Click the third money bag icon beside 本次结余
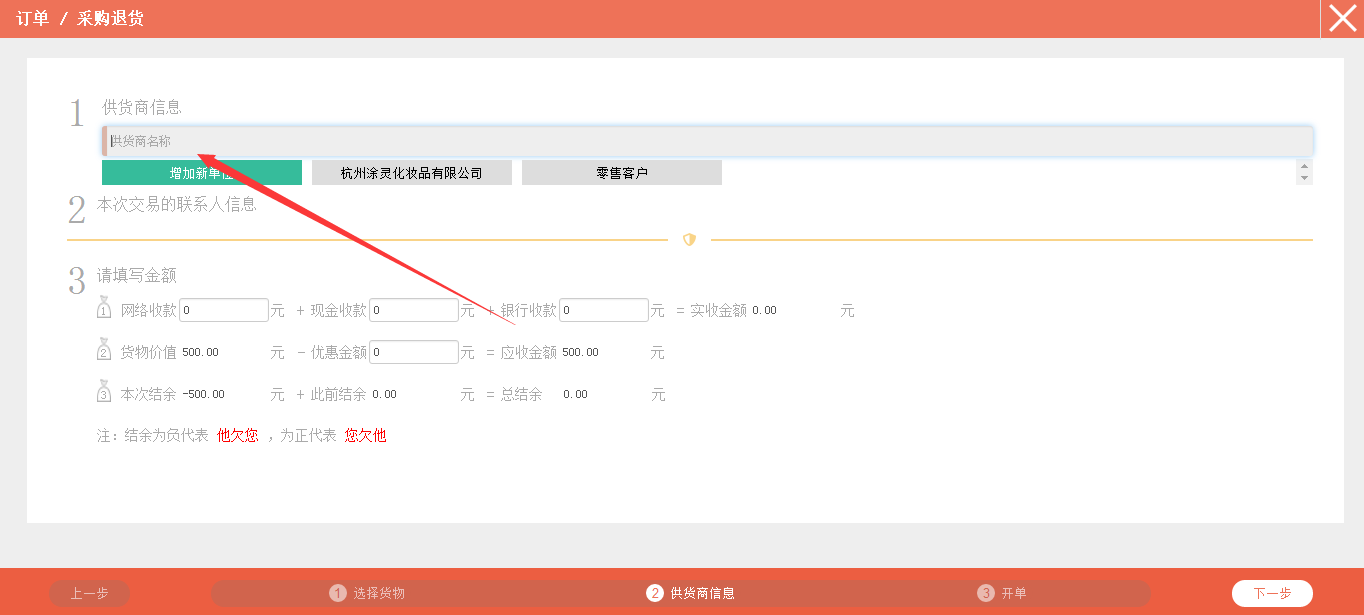 pos(104,391)
